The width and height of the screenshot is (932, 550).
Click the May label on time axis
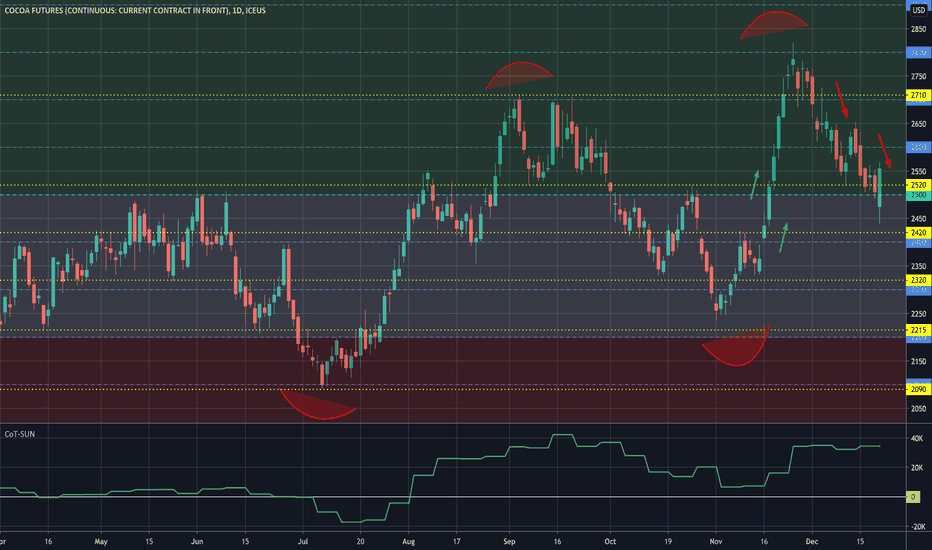[101, 542]
